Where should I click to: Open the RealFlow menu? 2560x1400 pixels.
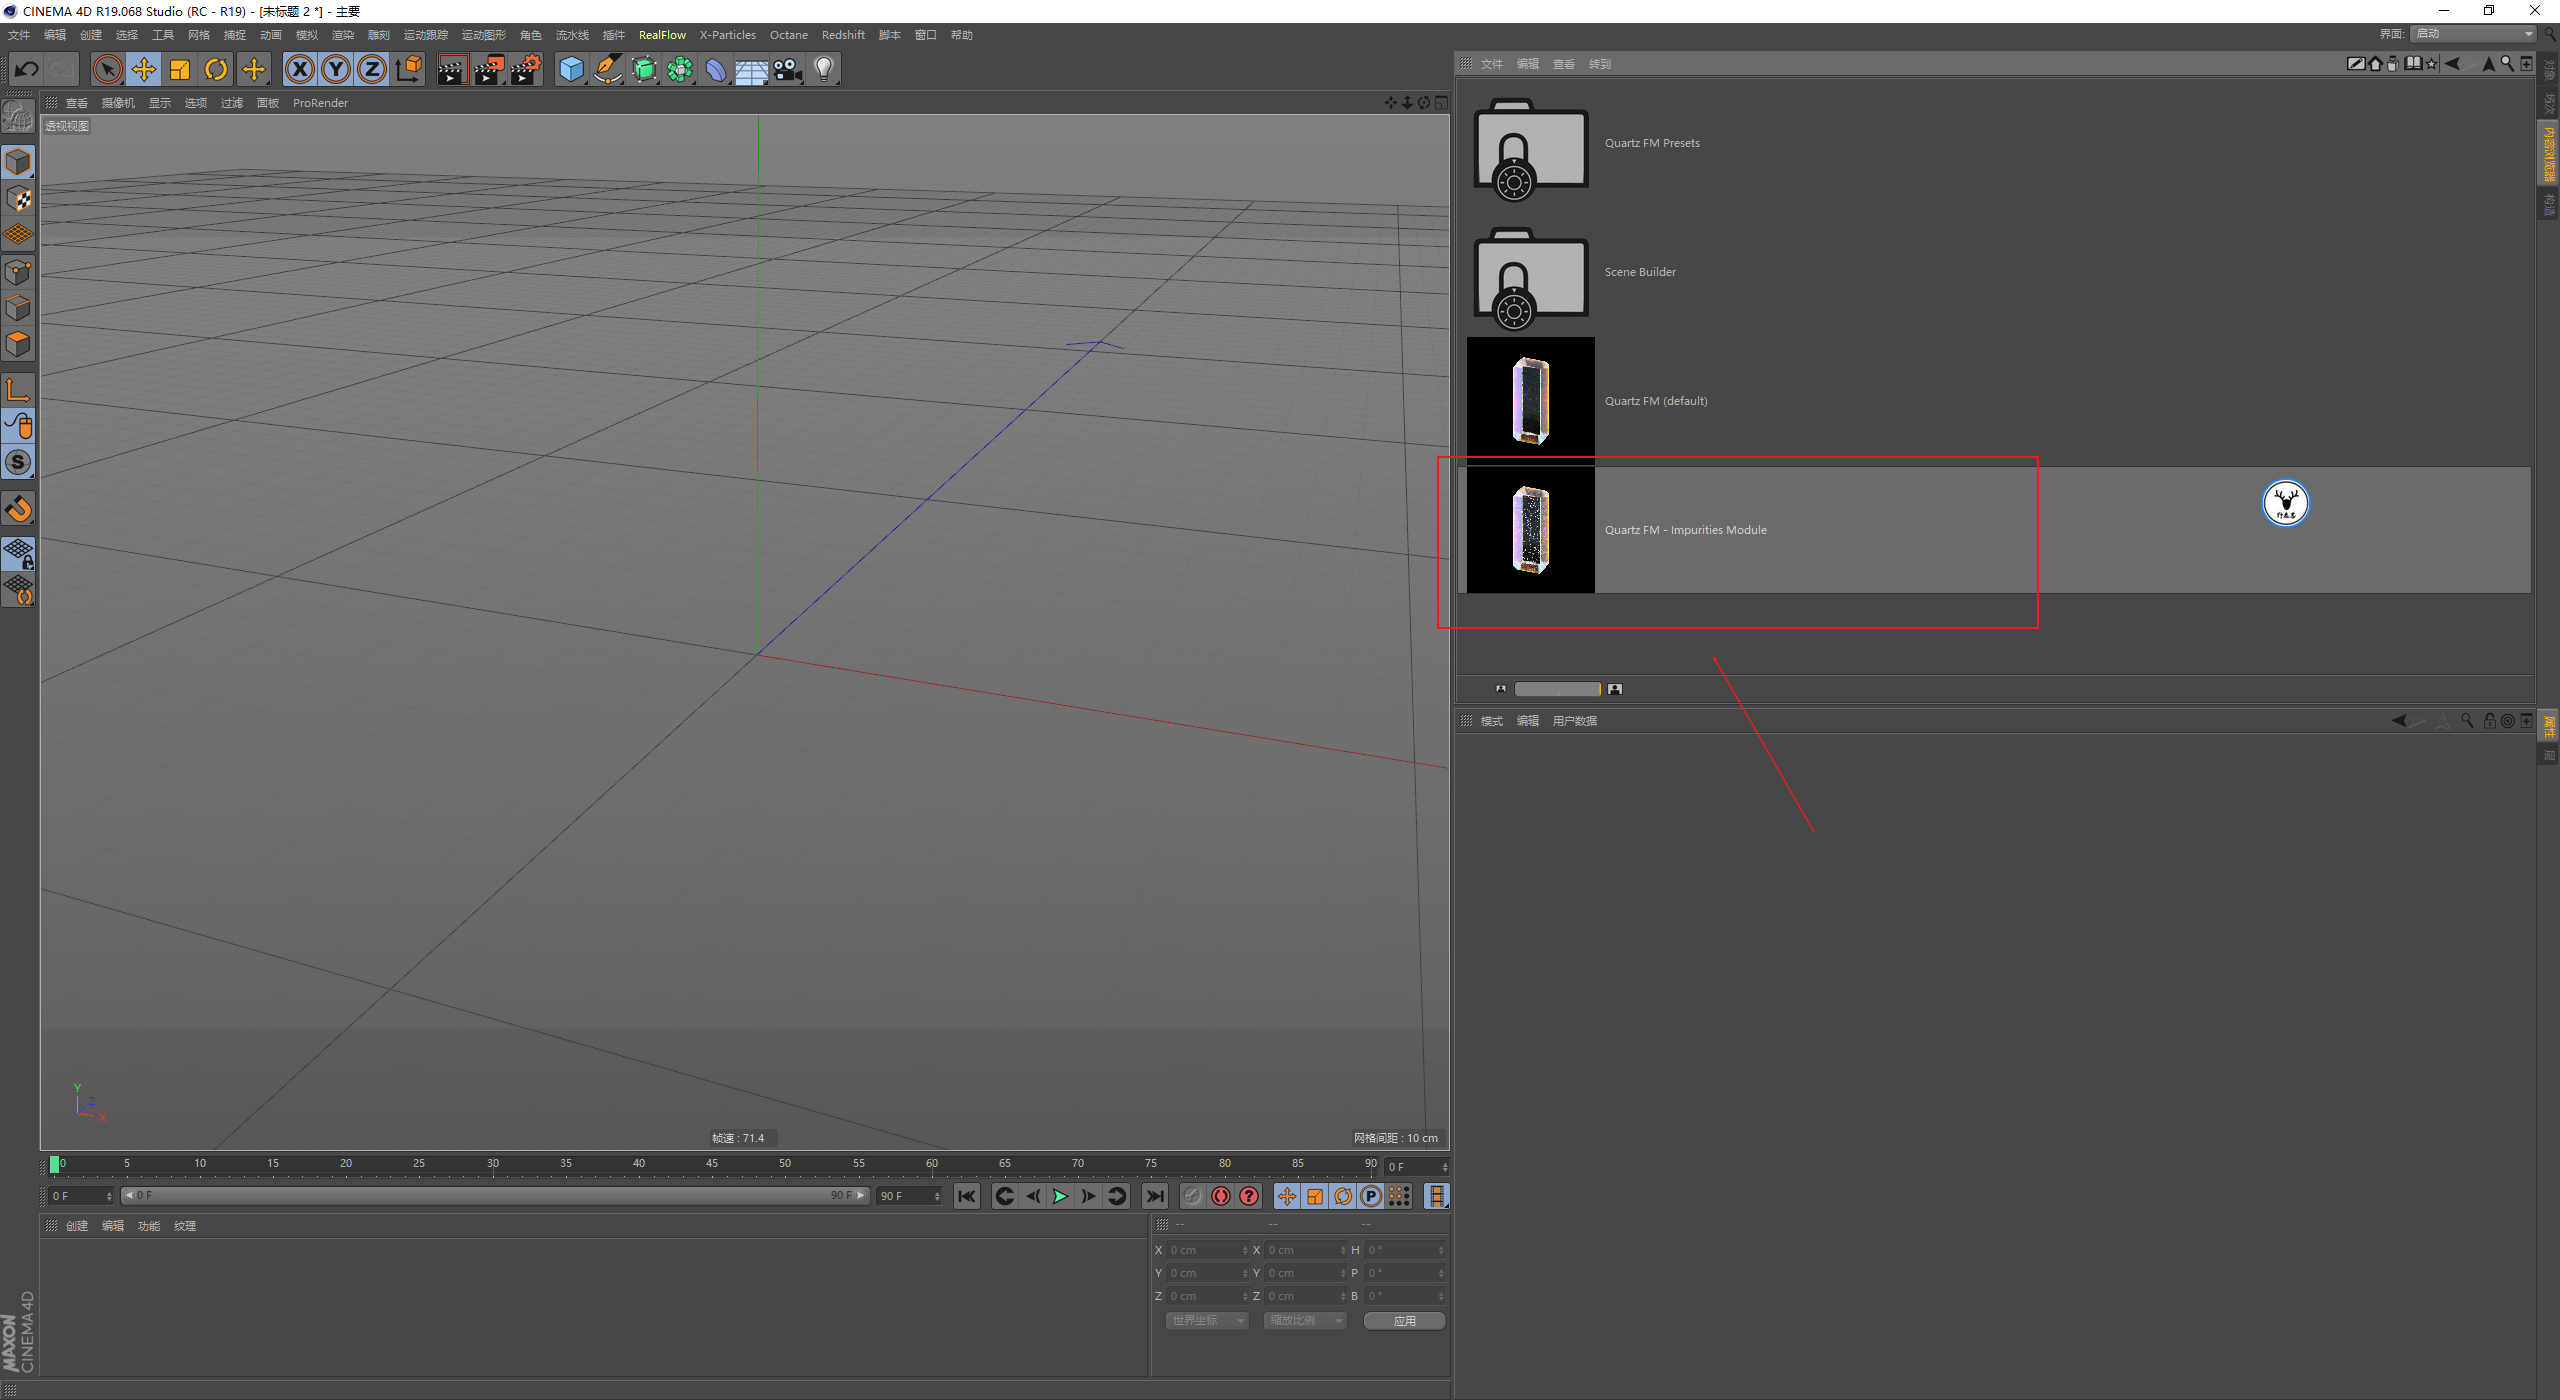662,35
